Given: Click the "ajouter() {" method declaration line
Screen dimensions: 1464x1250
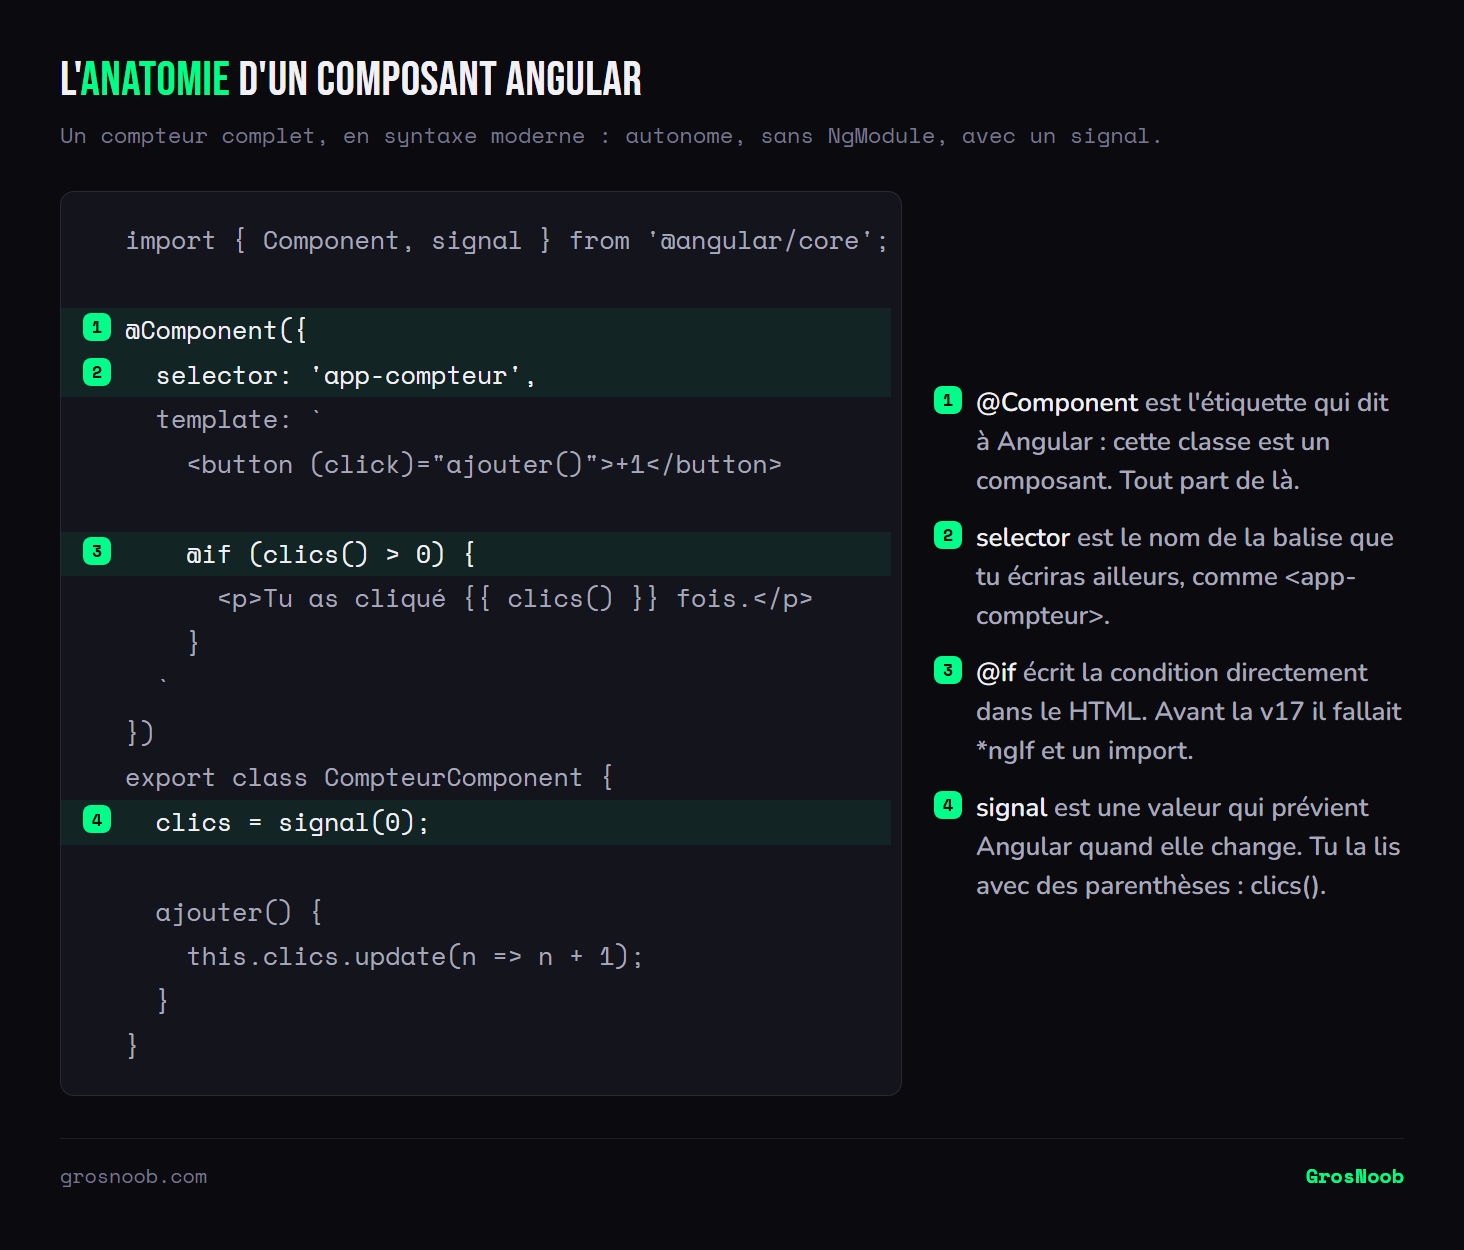Looking at the screenshot, I should [239, 912].
